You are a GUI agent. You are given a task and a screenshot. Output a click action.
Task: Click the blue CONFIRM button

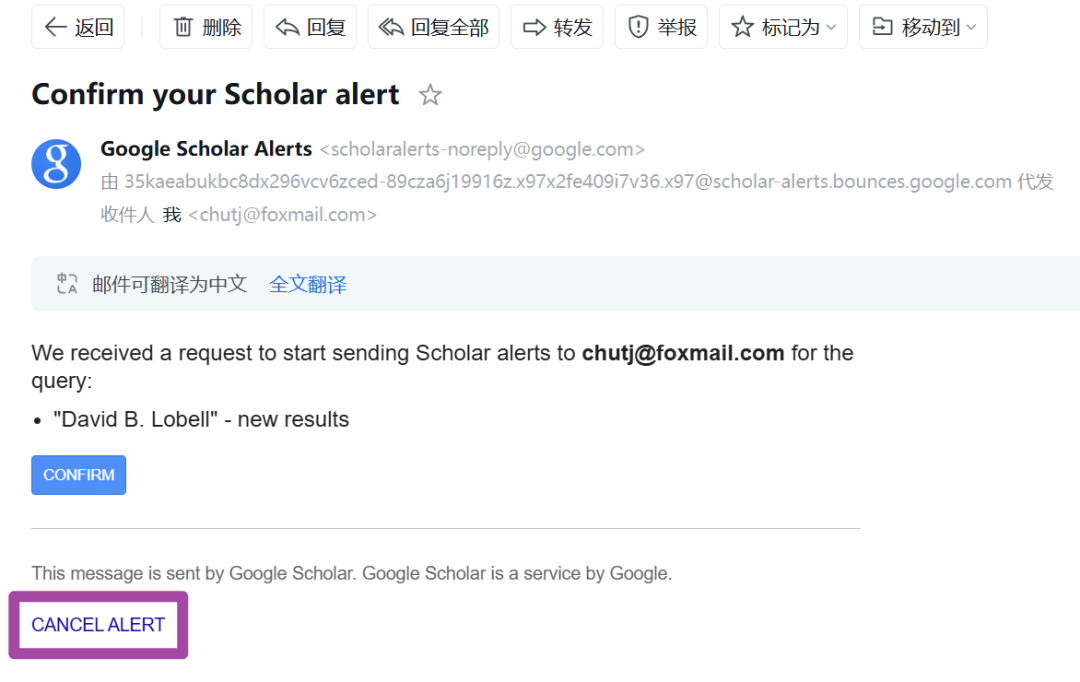tap(79, 475)
